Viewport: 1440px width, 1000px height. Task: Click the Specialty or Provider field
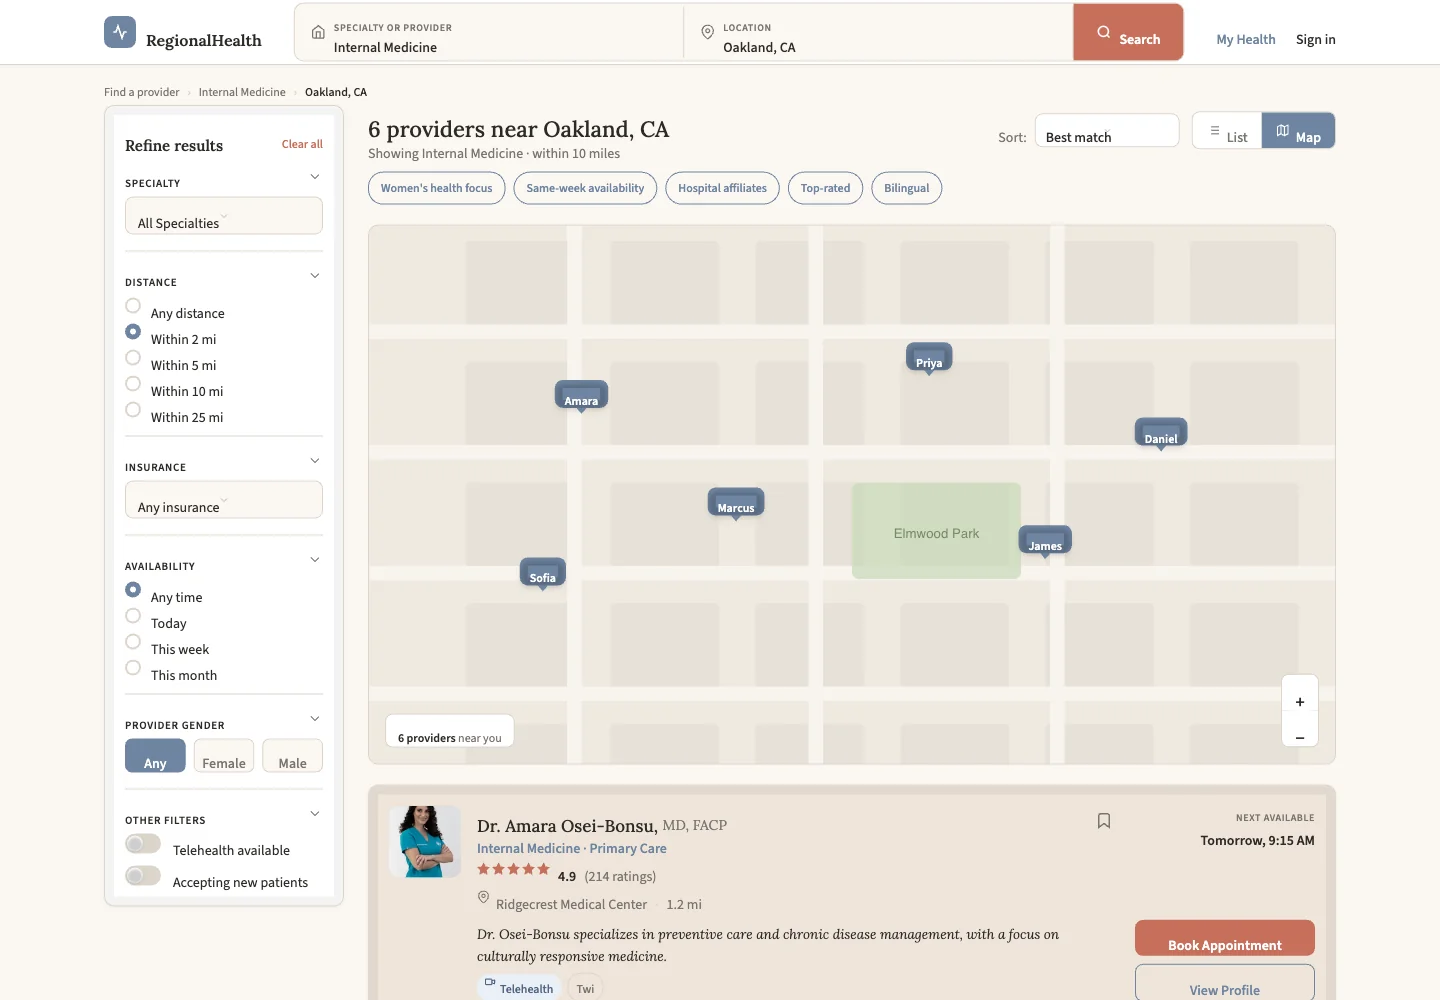[x=489, y=33]
